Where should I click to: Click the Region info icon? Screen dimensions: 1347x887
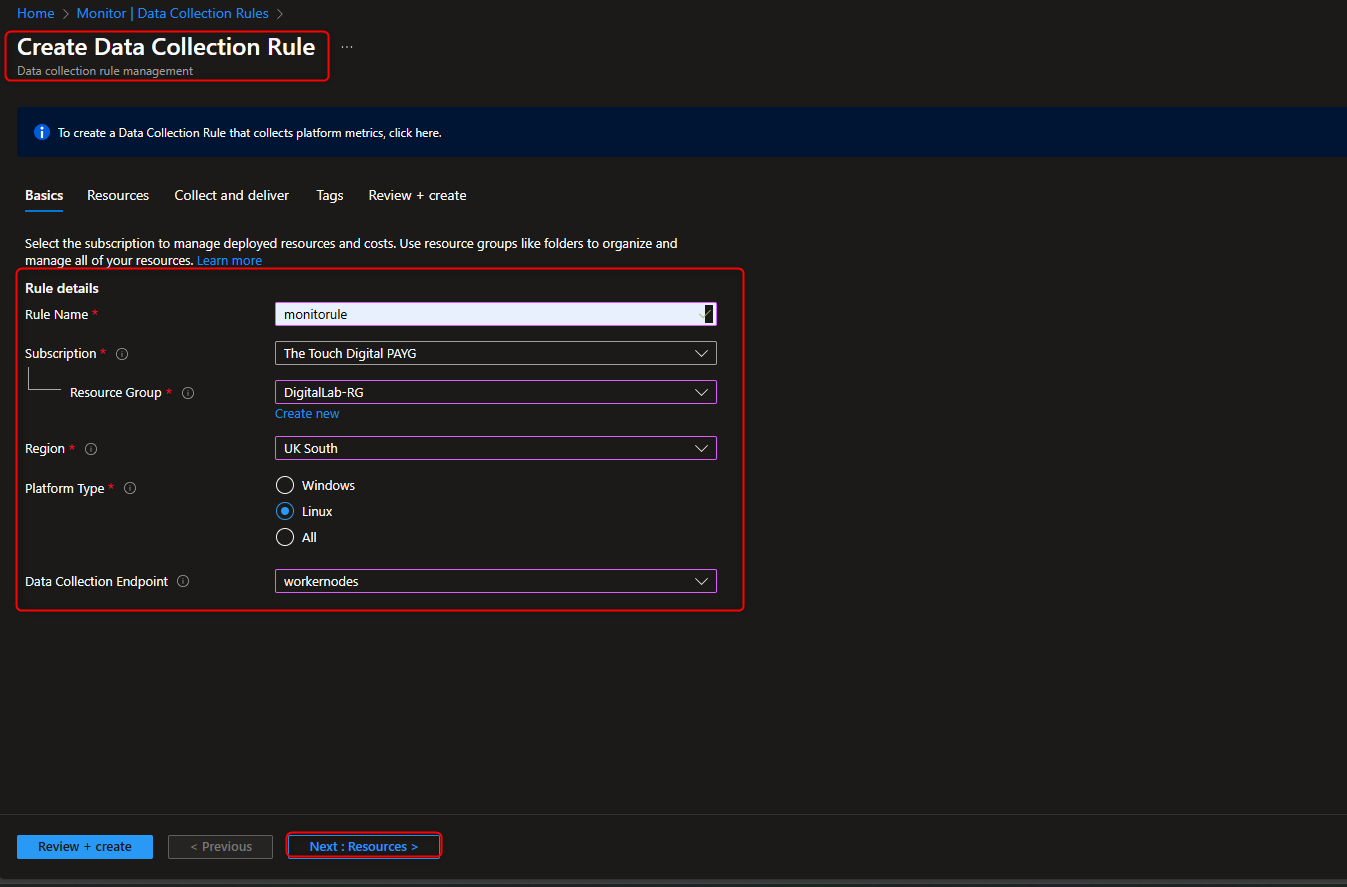pos(91,449)
